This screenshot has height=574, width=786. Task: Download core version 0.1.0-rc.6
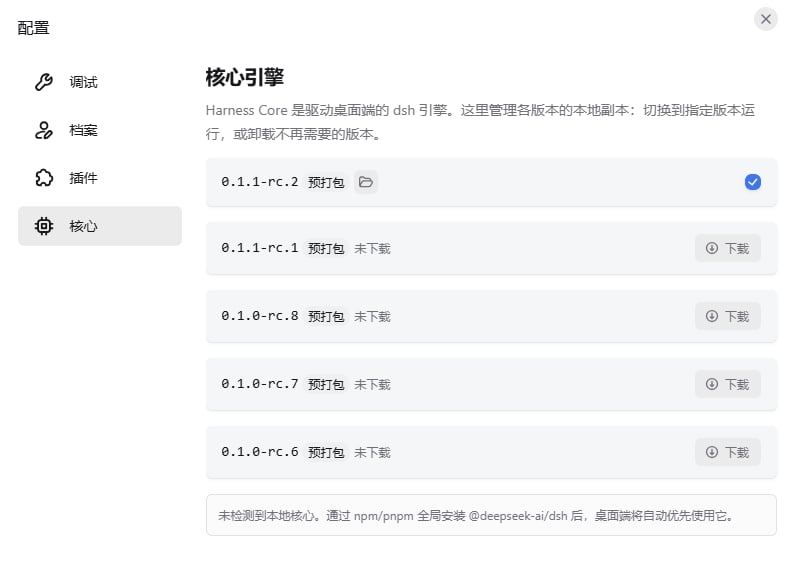tap(728, 452)
